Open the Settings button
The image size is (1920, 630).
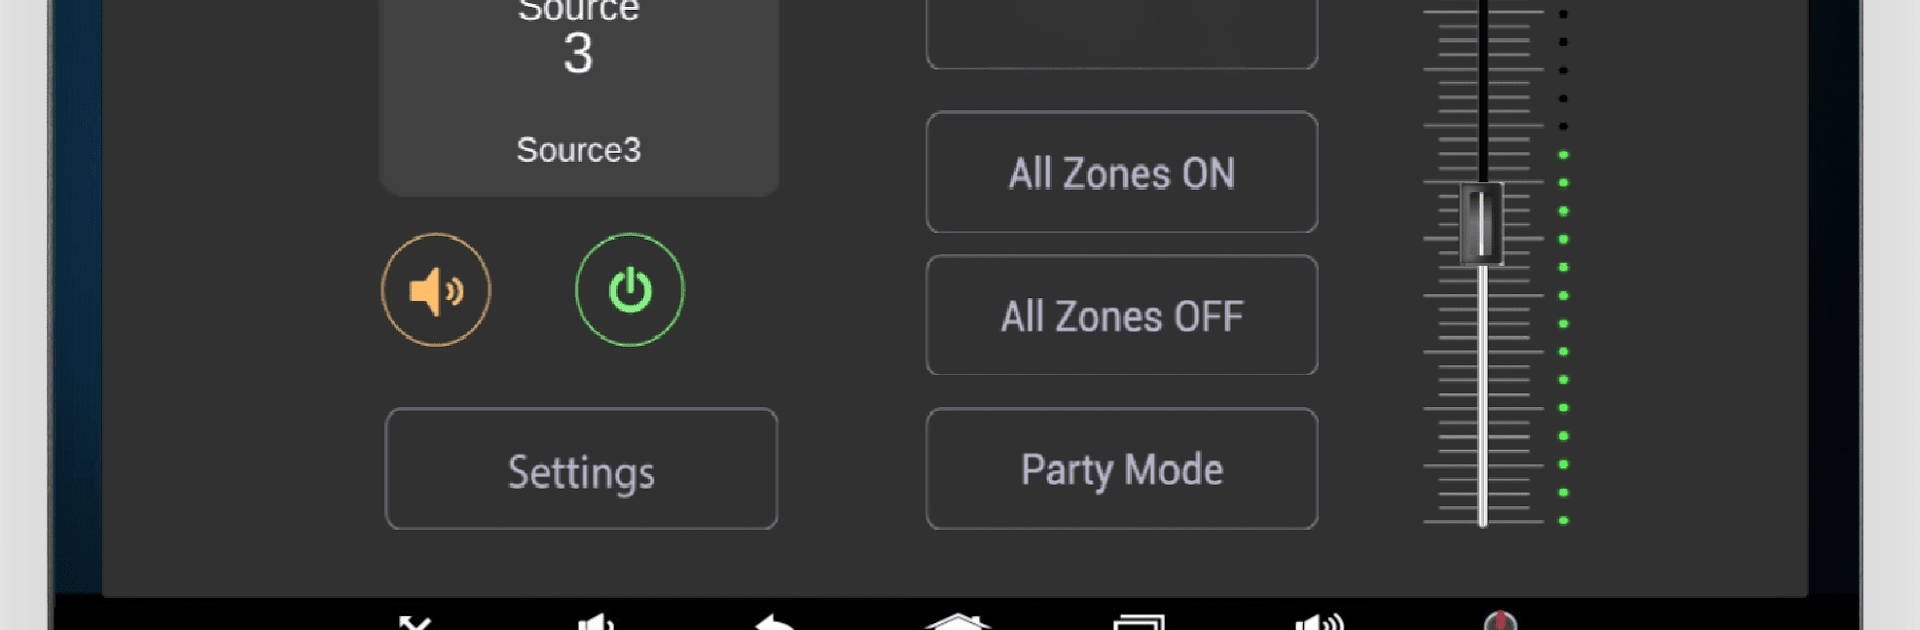(x=581, y=469)
